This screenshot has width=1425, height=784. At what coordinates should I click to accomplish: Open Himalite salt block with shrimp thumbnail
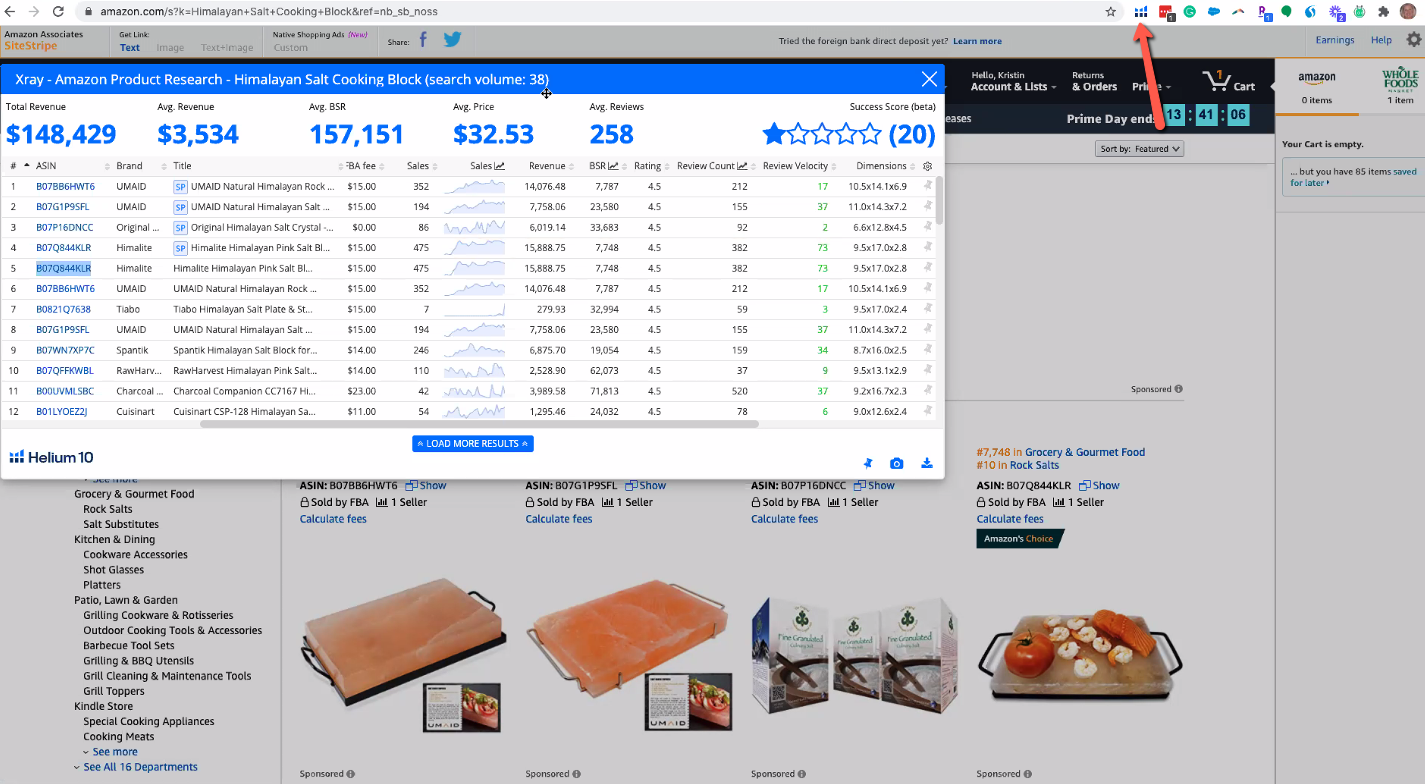[x=1079, y=656]
